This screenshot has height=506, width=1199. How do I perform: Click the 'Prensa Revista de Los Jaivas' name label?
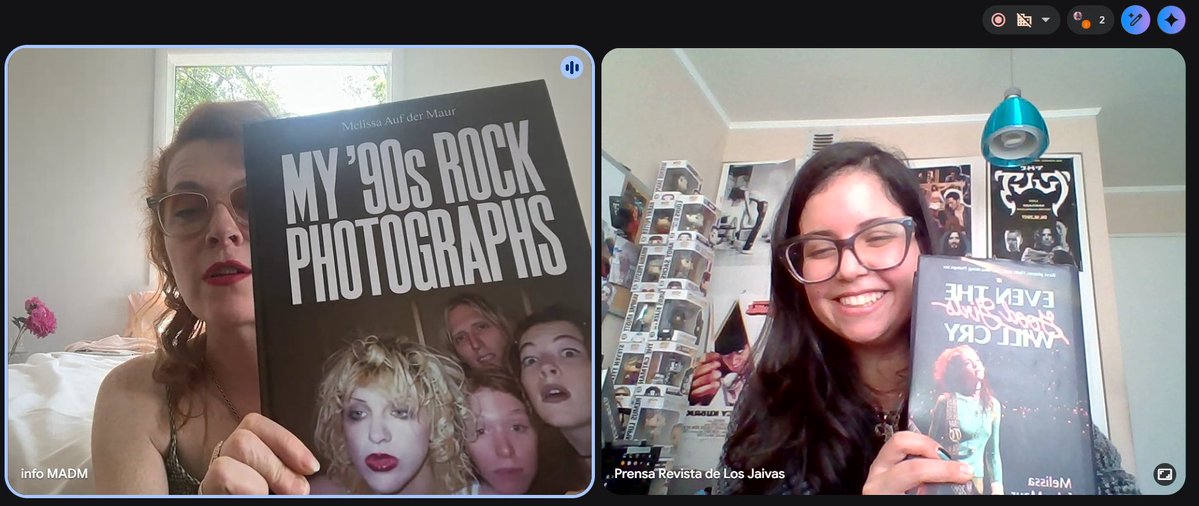(x=699, y=474)
